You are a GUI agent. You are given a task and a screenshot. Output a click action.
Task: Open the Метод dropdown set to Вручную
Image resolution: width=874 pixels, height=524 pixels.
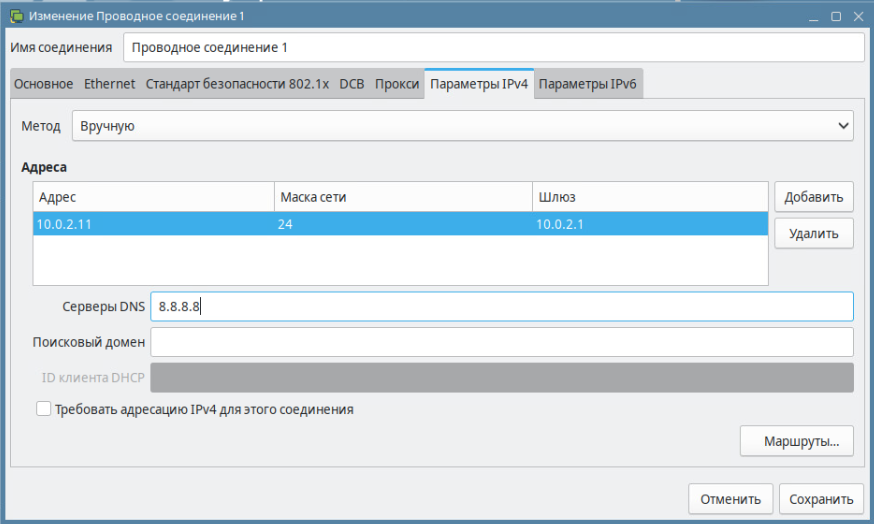(463, 126)
